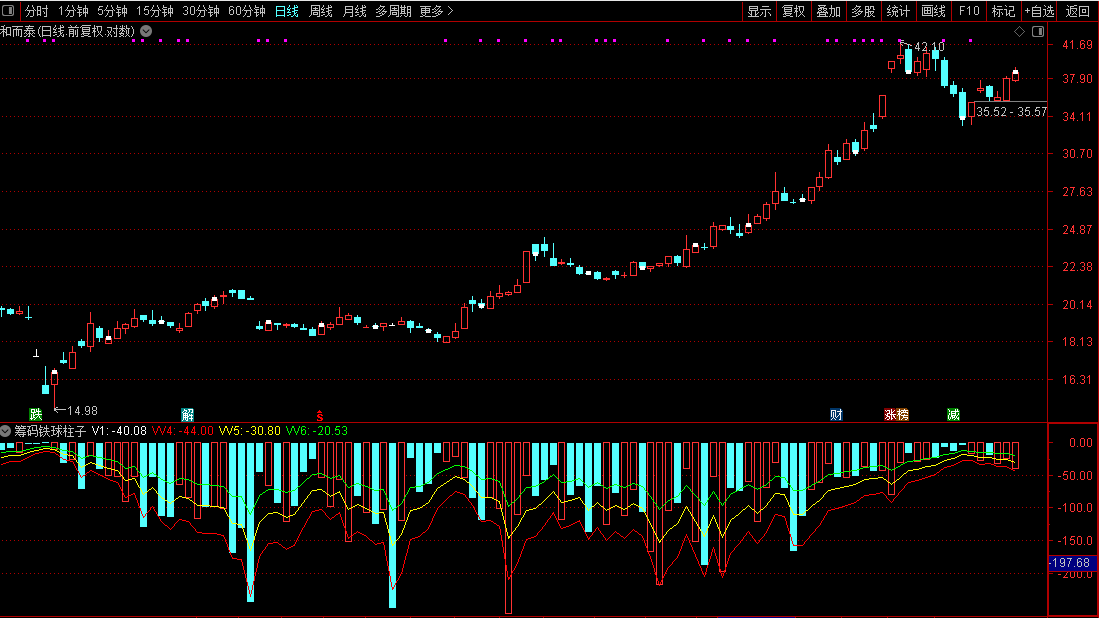Open F10 company info

pyautogui.click(x=969, y=11)
